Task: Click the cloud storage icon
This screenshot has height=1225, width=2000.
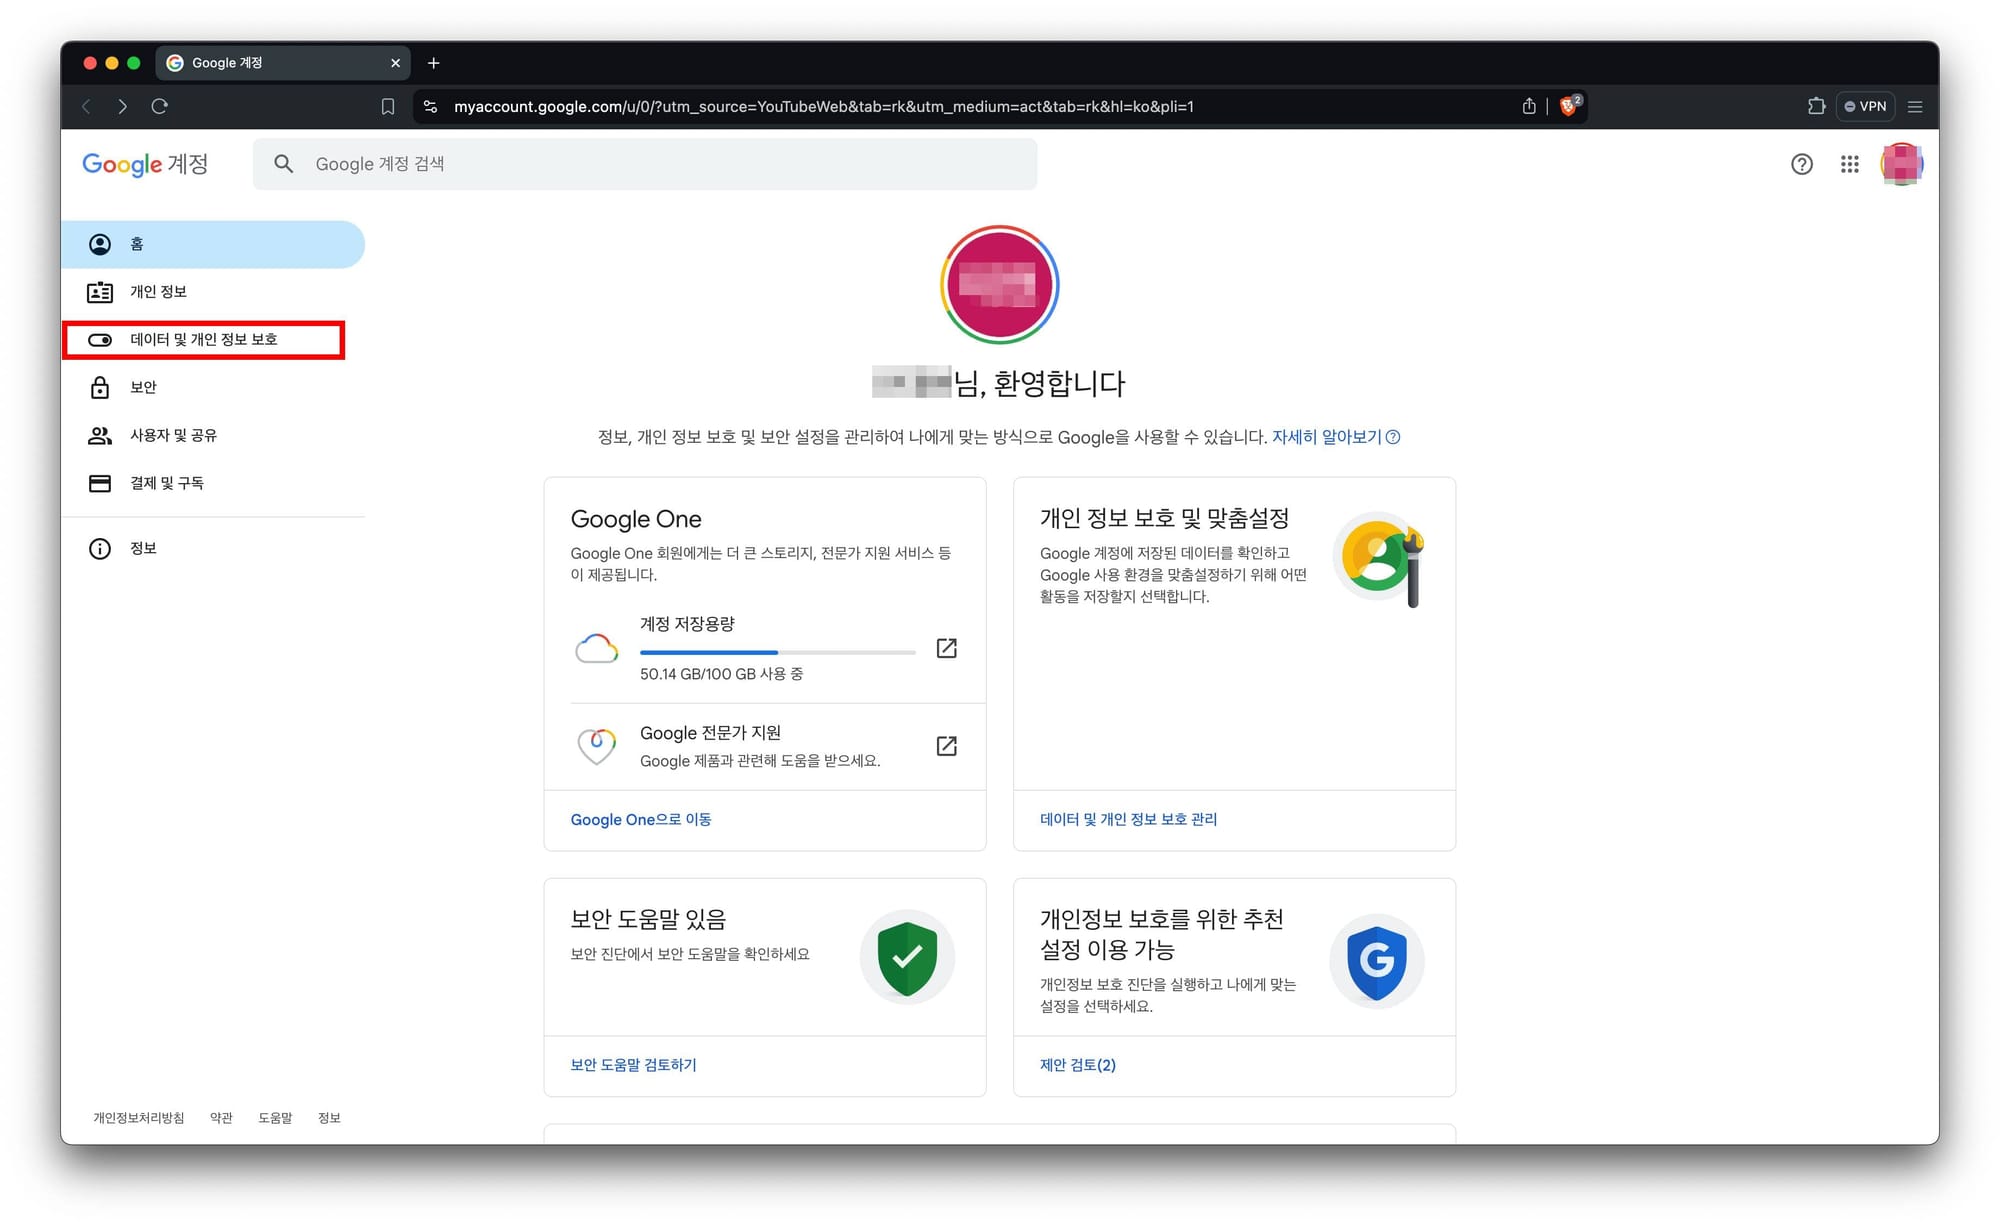Action: pos(597,649)
